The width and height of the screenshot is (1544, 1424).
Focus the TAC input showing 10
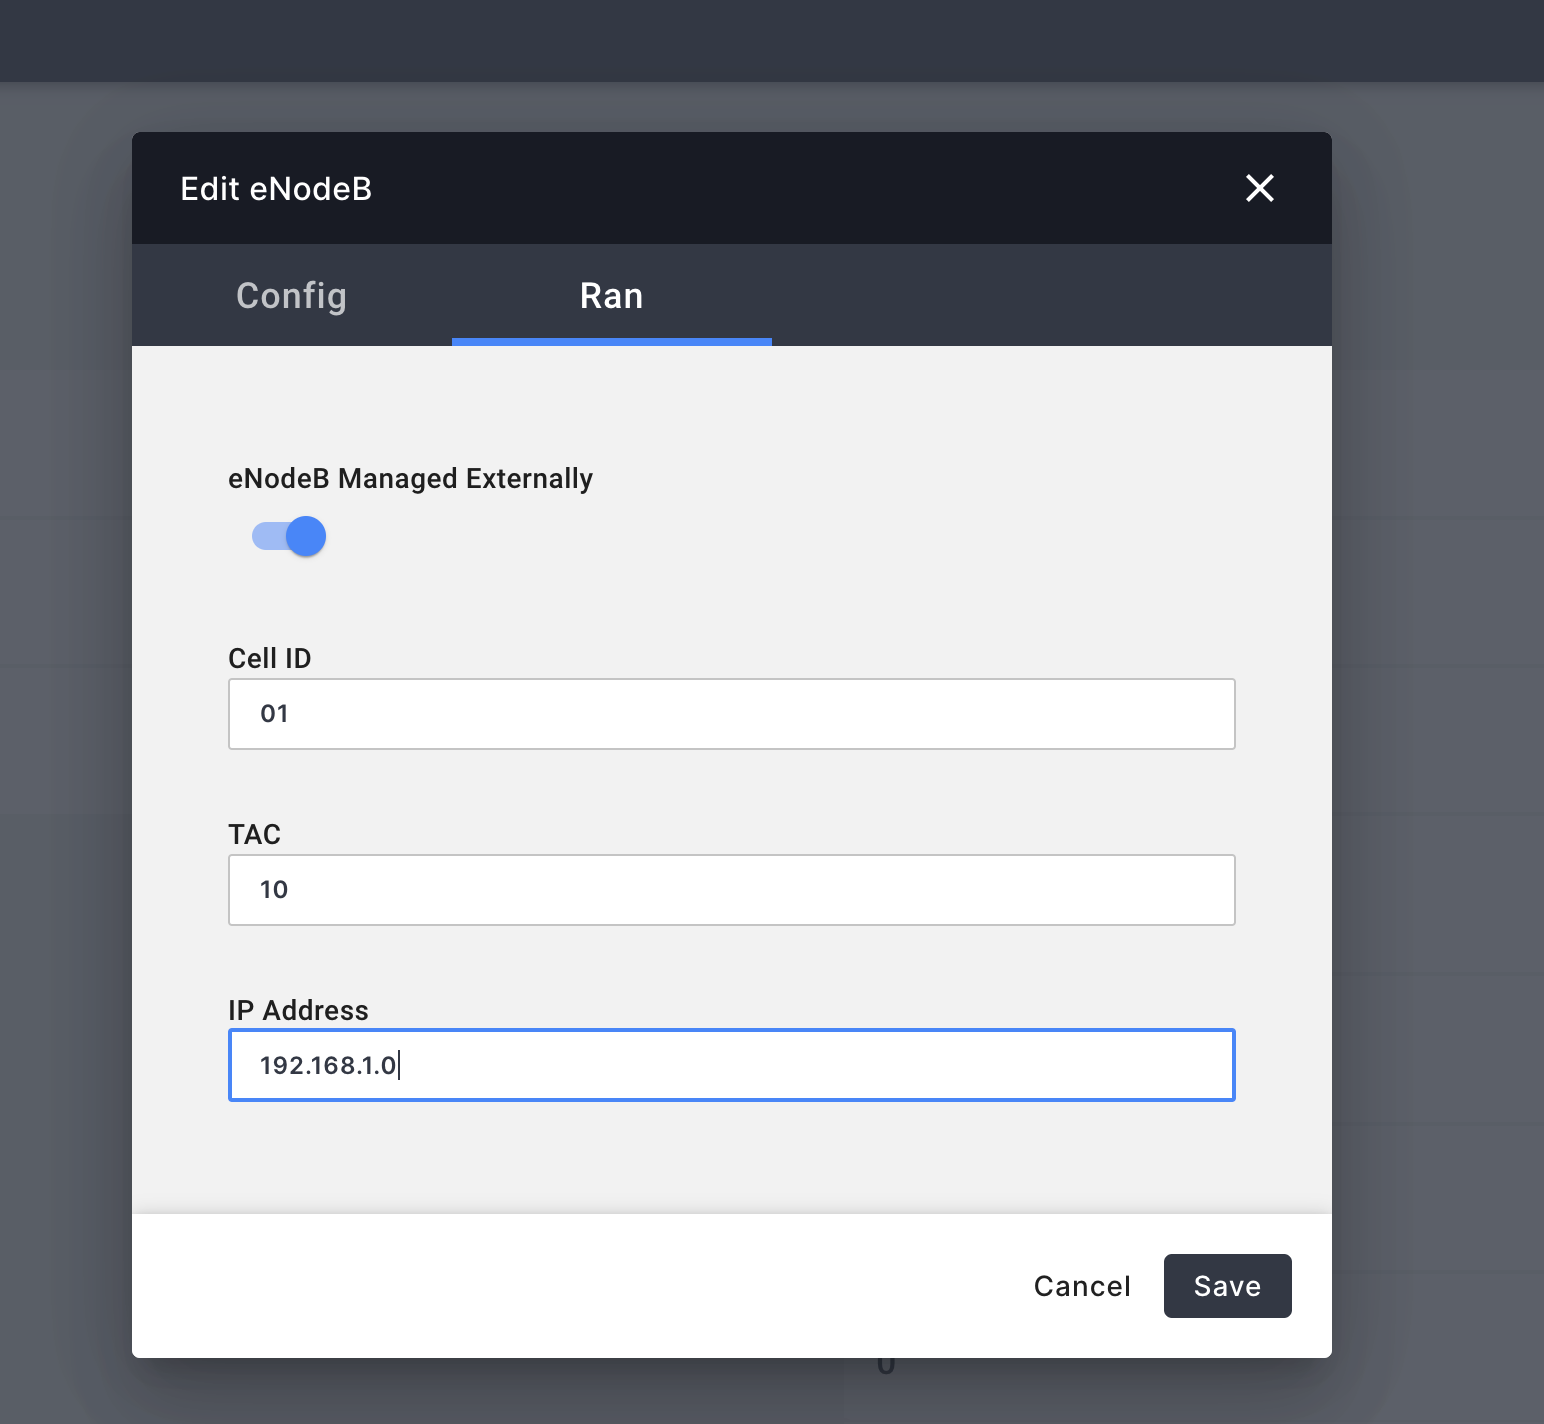[x=731, y=889]
